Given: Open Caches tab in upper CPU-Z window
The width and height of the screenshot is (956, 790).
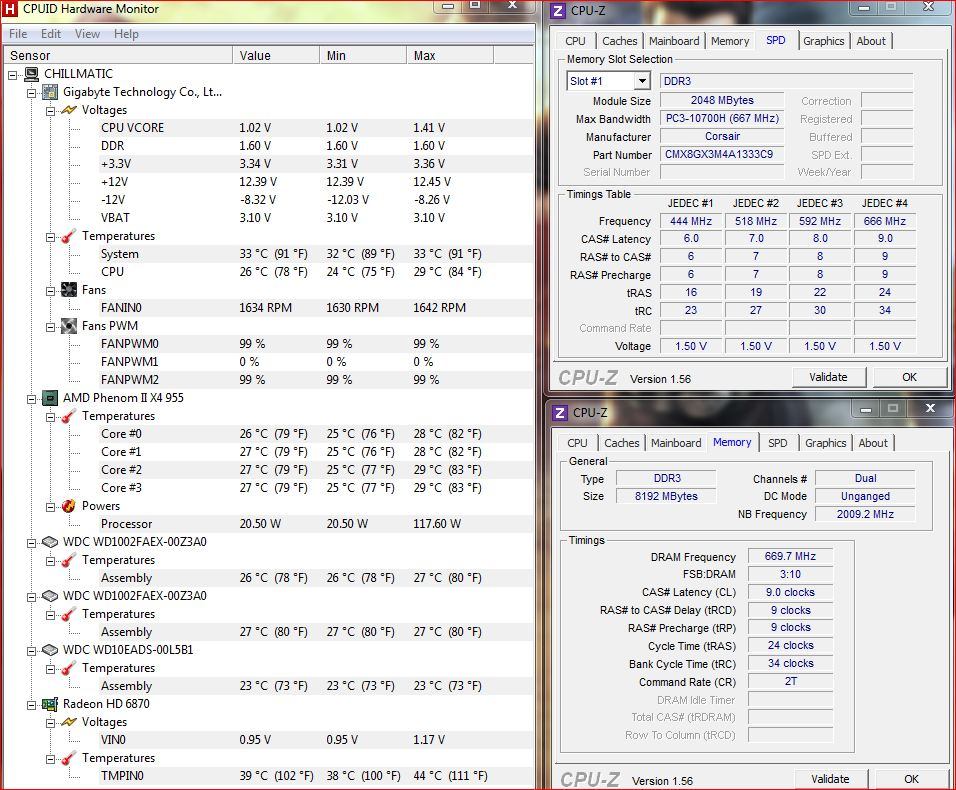Looking at the screenshot, I should pyautogui.click(x=619, y=41).
